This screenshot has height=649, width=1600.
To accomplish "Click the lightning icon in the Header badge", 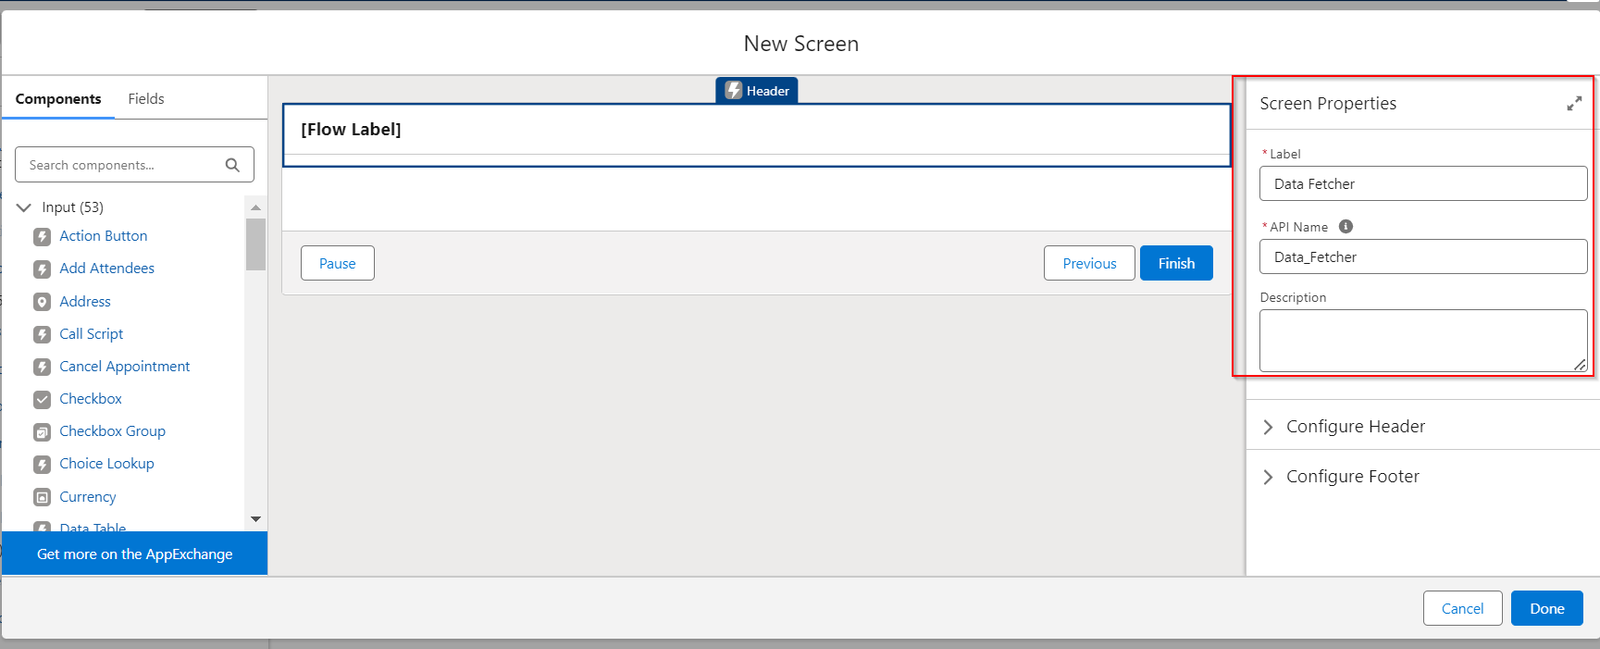I will [x=733, y=90].
